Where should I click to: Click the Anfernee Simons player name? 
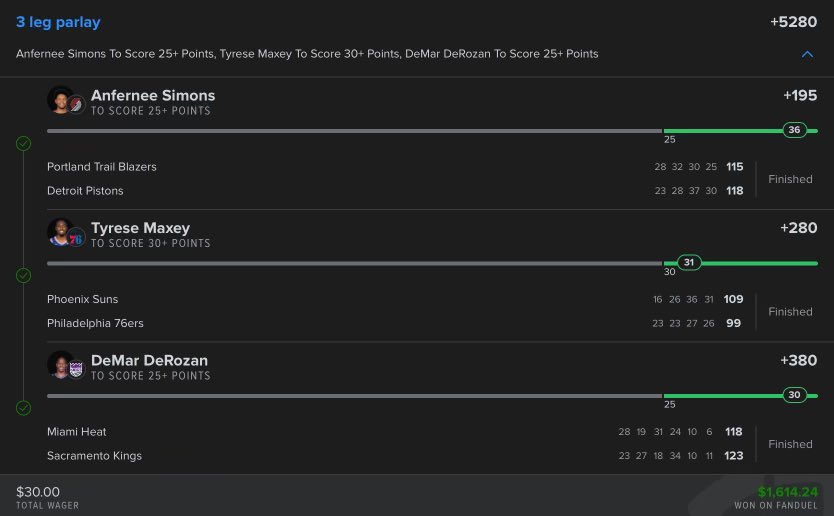(153, 96)
